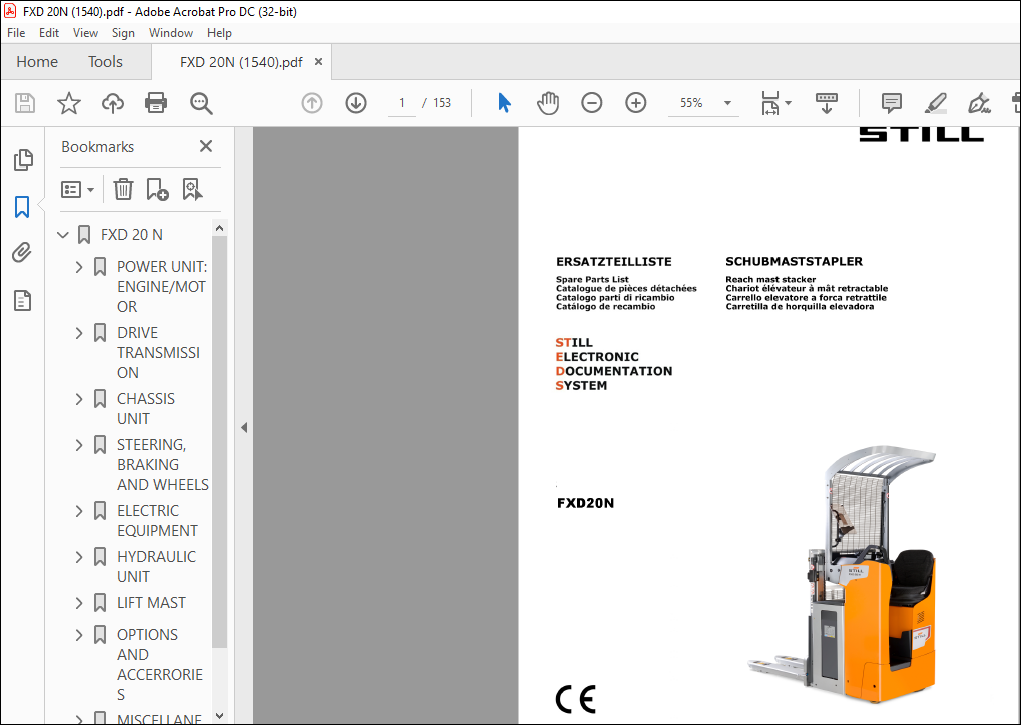The image size is (1021, 725).
Task: Open the attachments paperclip panel
Action: coord(22,253)
